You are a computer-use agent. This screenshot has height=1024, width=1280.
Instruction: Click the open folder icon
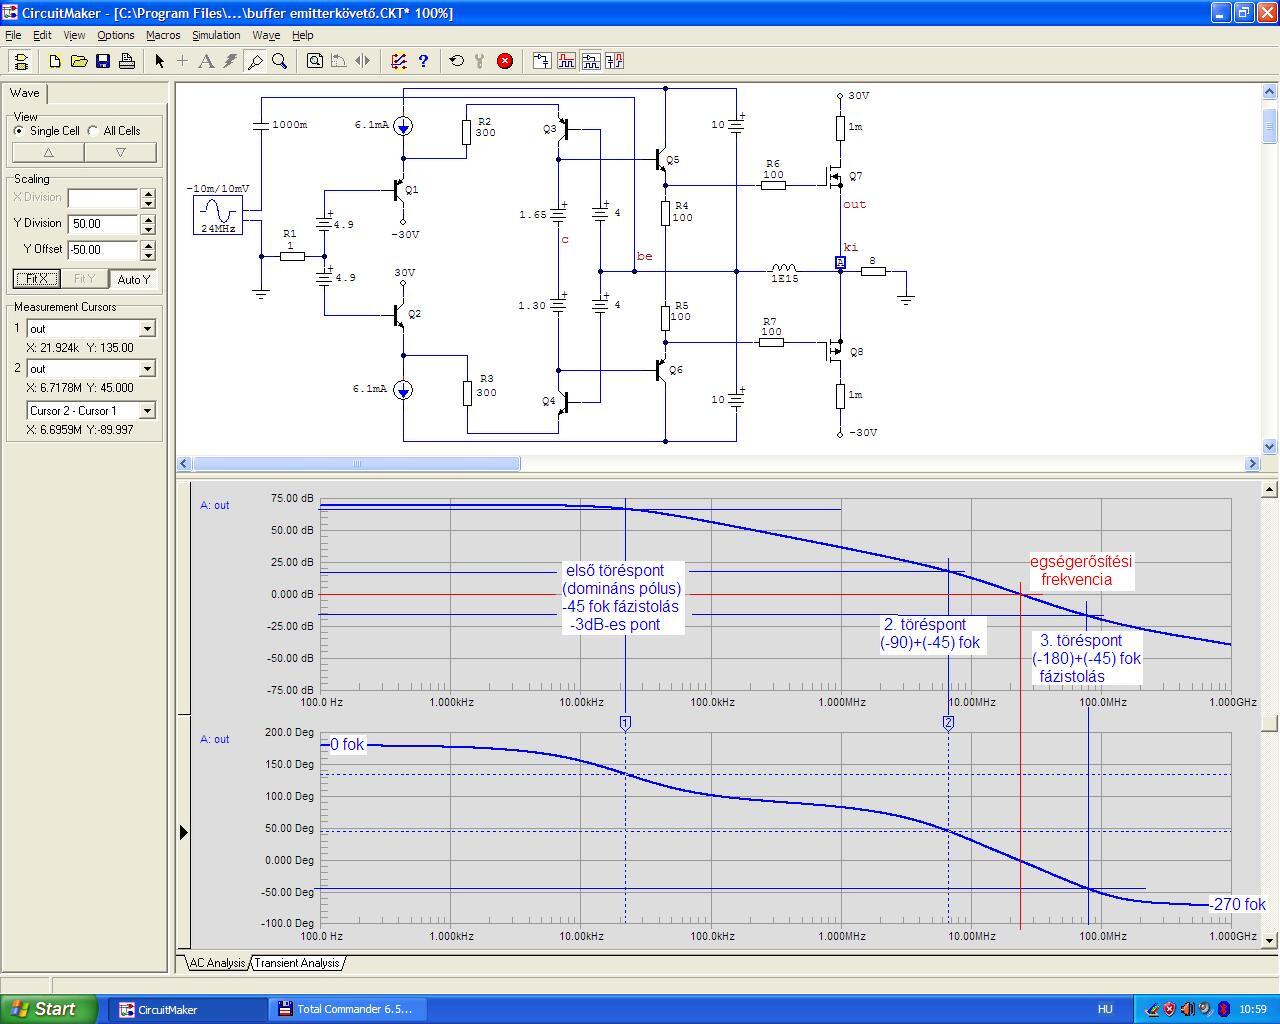click(x=79, y=61)
